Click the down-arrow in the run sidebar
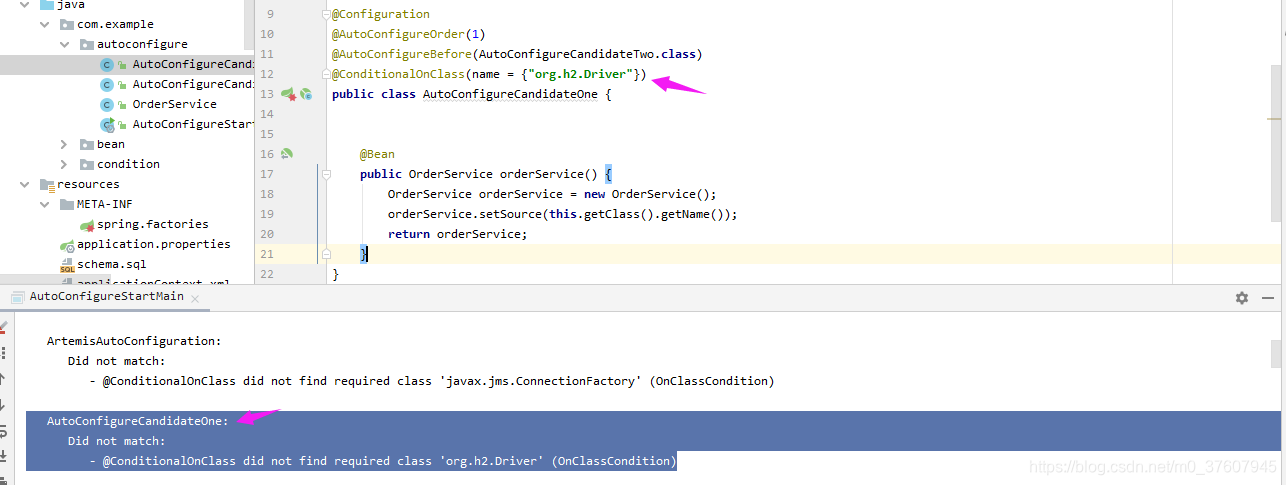The width and height of the screenshot is (1286, 485). [3, 405]
